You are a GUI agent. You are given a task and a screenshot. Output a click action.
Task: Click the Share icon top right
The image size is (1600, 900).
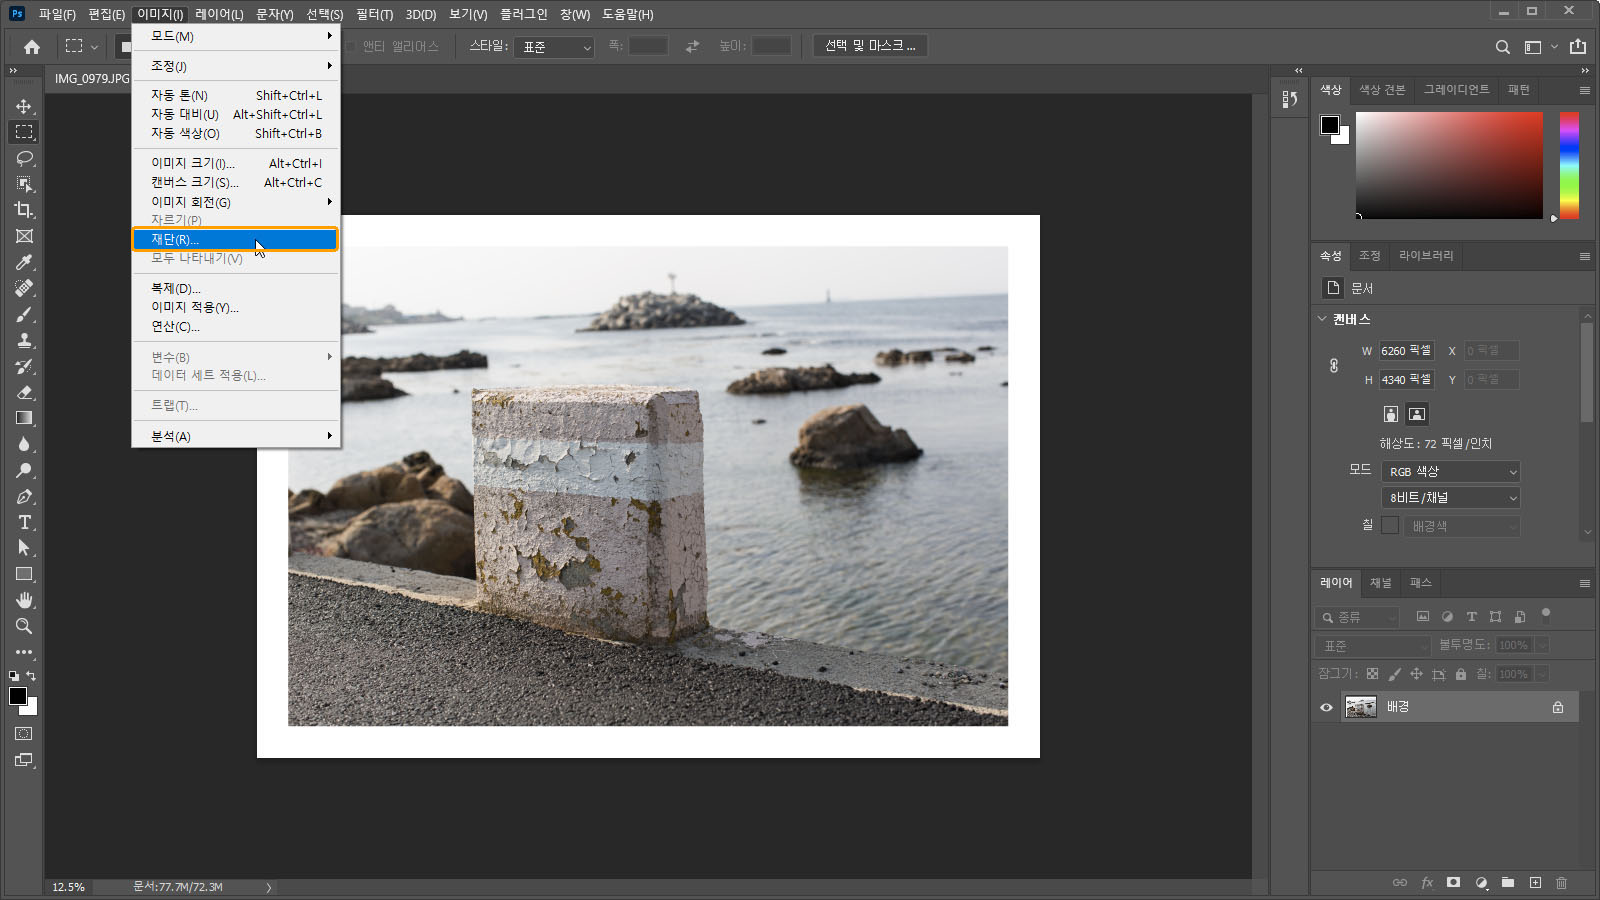[x=1578, y=46]
